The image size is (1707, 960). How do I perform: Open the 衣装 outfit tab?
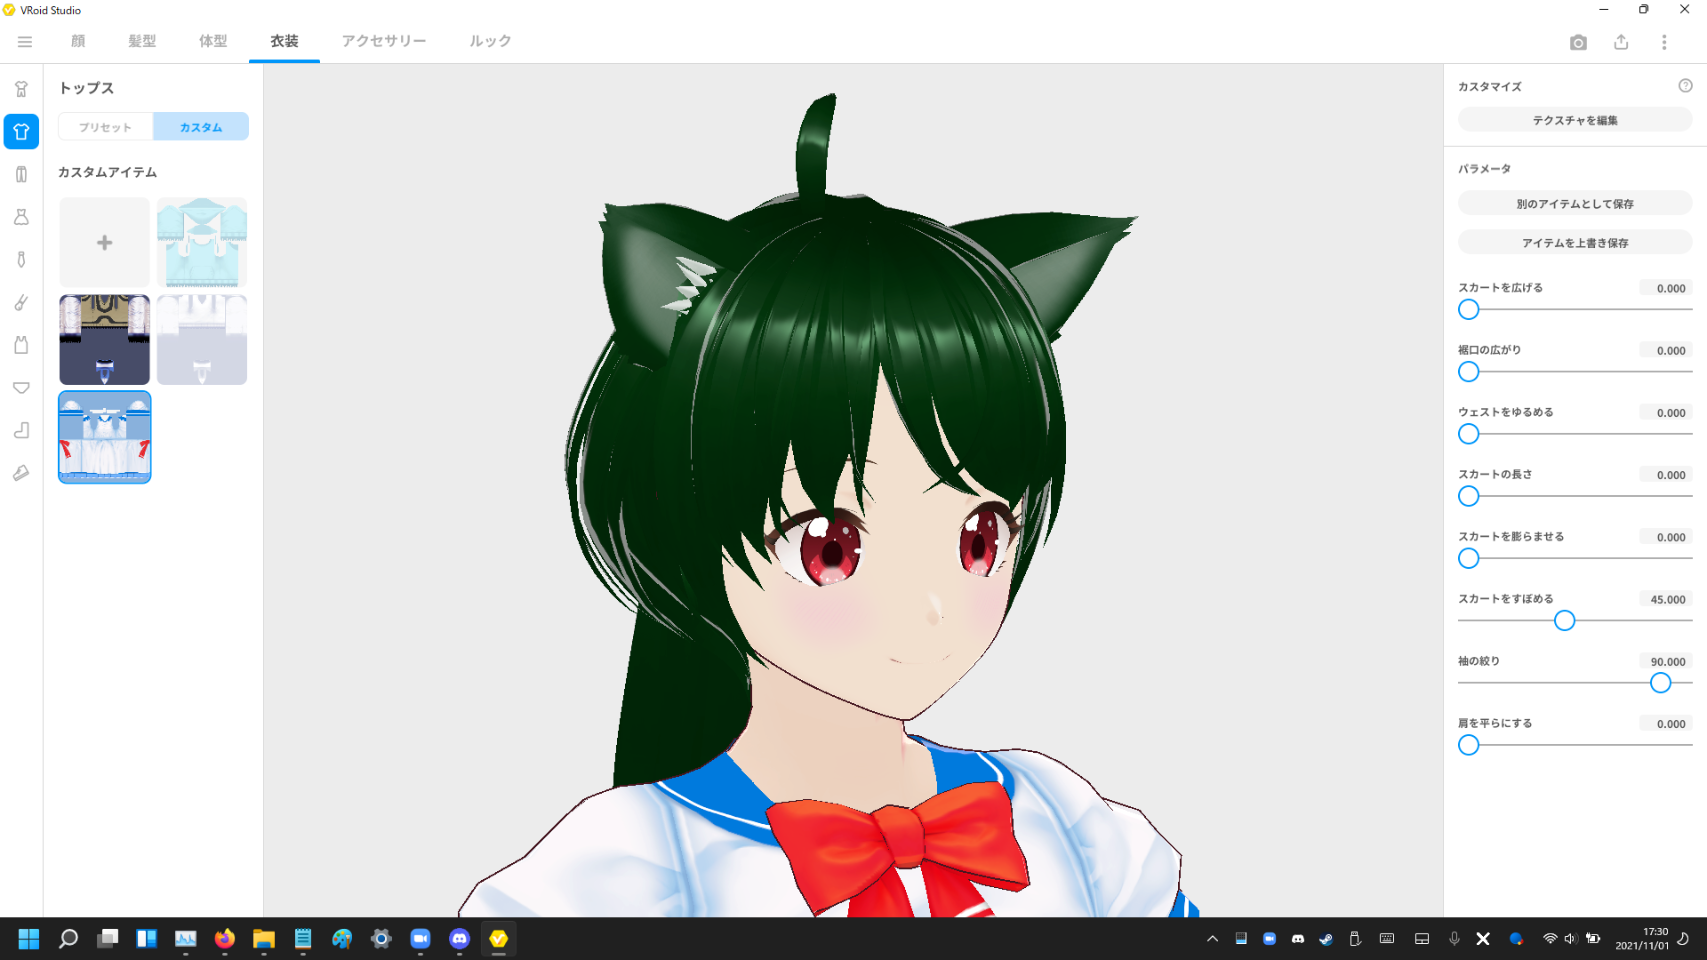click(284, 41)
